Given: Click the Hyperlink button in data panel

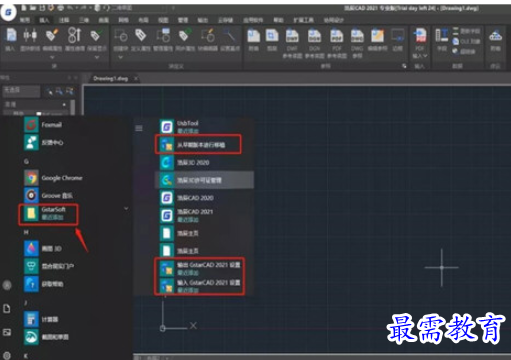Looking at the screenshot, I should pos(464,51).
